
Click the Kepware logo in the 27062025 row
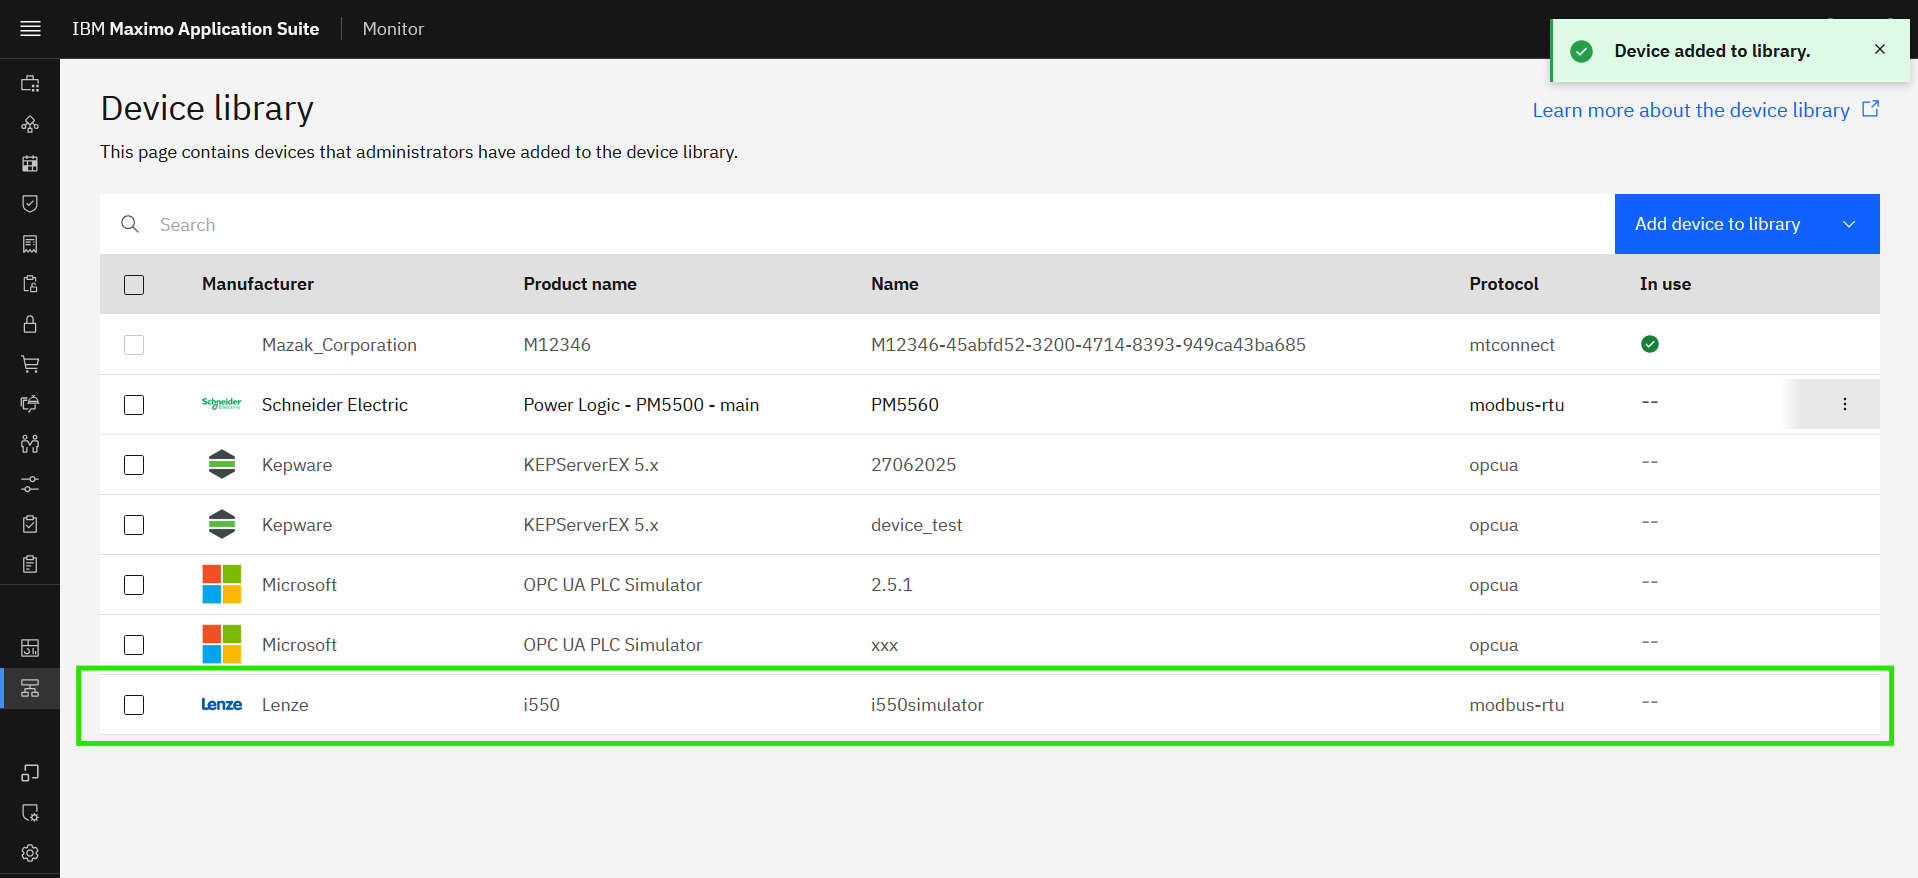(221, 464)
